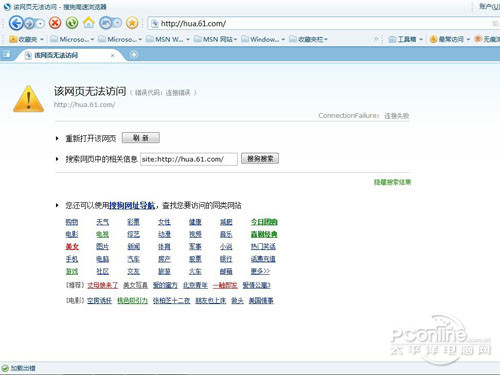Open the 收藏夹 favorites menu
This screenshot has height=375, width=500.
point(27,39)
